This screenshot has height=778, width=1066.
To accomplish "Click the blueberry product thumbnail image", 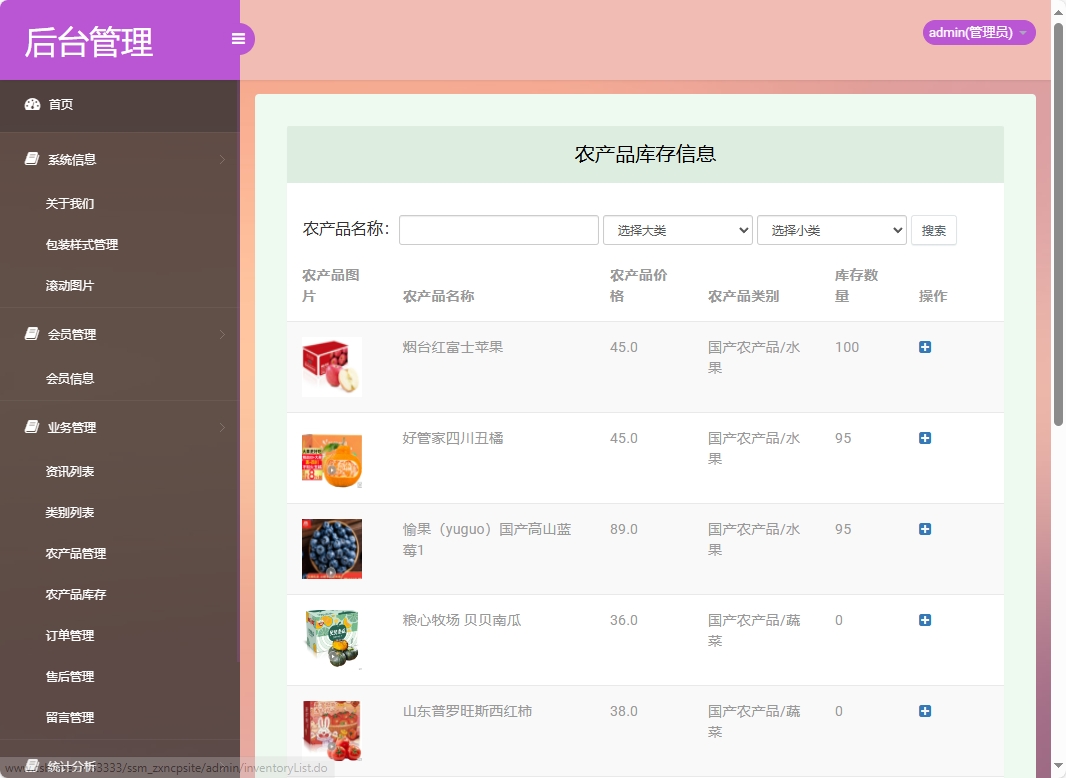I will coord(331,548).
